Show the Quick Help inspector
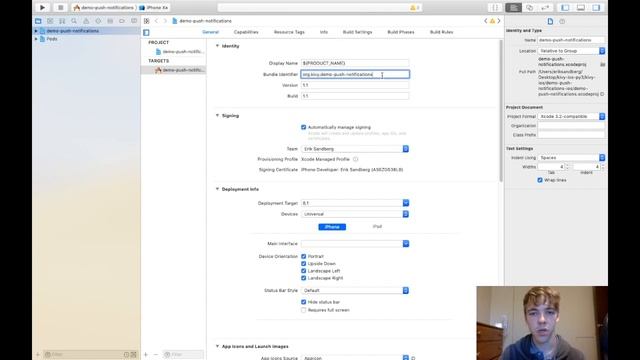640x360 pixels. click(x=562, y=21)
